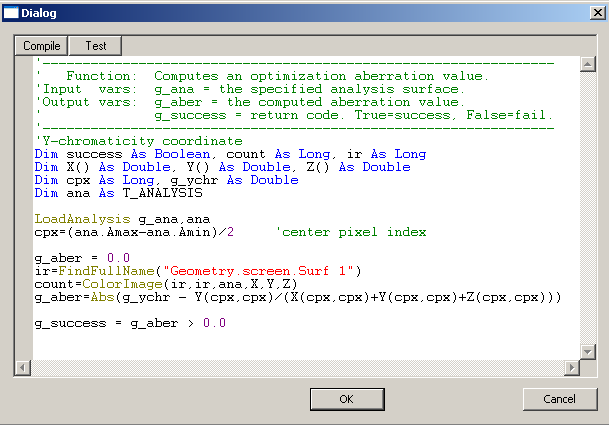Click the horizontal scrollbar right arrow

[572, 367]
